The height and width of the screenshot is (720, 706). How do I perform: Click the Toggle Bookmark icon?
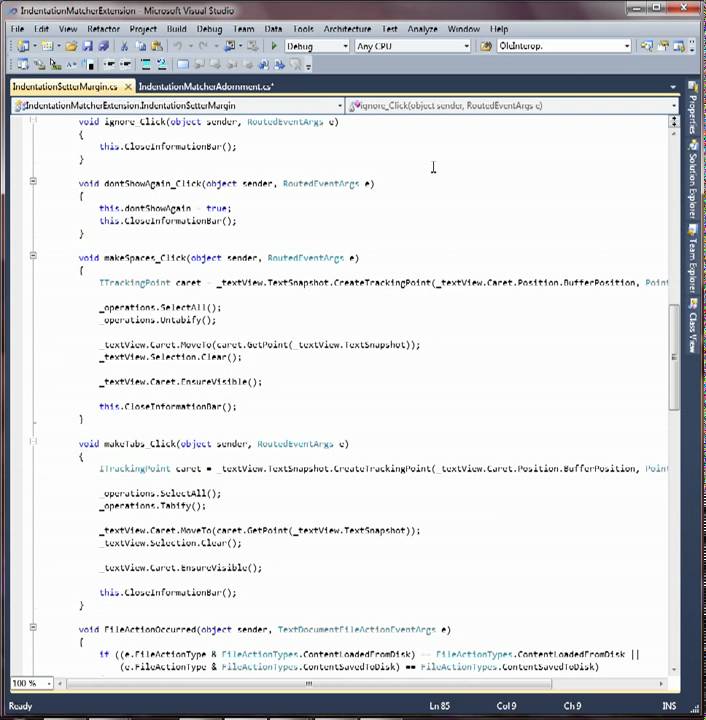(x=183, y=65)
